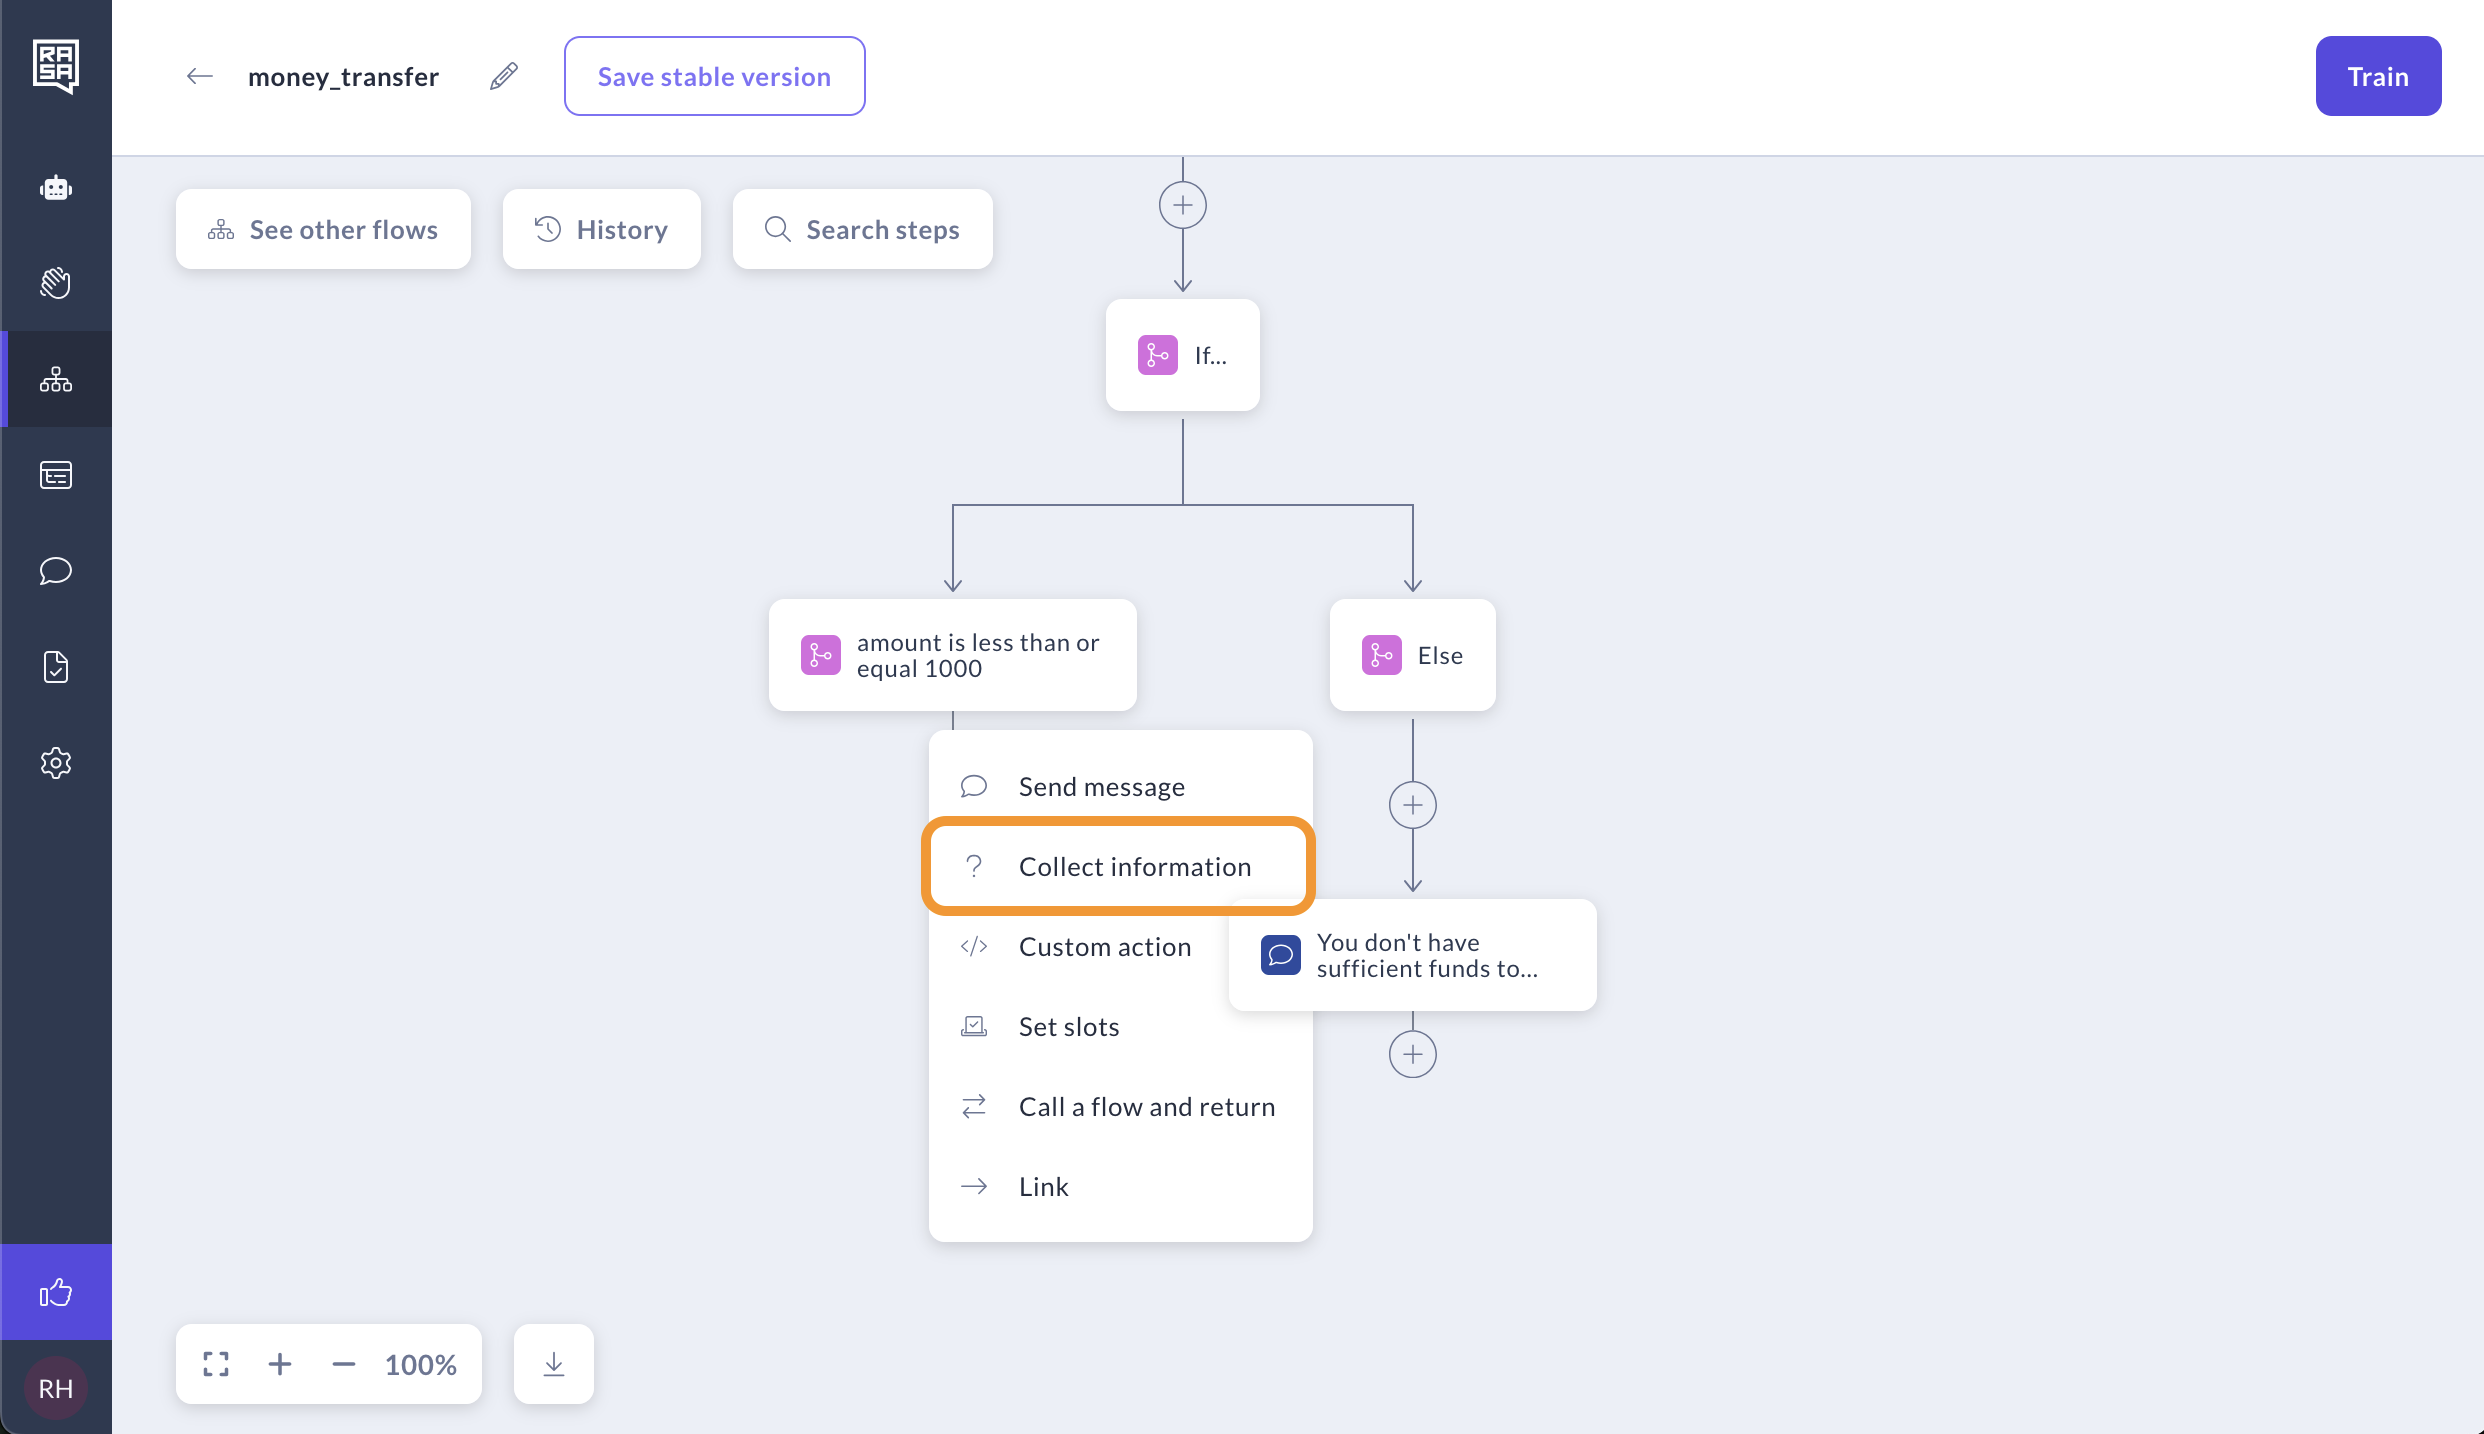Image resolution: width=2484 pixels, height=1434 pixels.
Task: Click the thumbs-up feedback icon
Action: (x=56, y=1292)
